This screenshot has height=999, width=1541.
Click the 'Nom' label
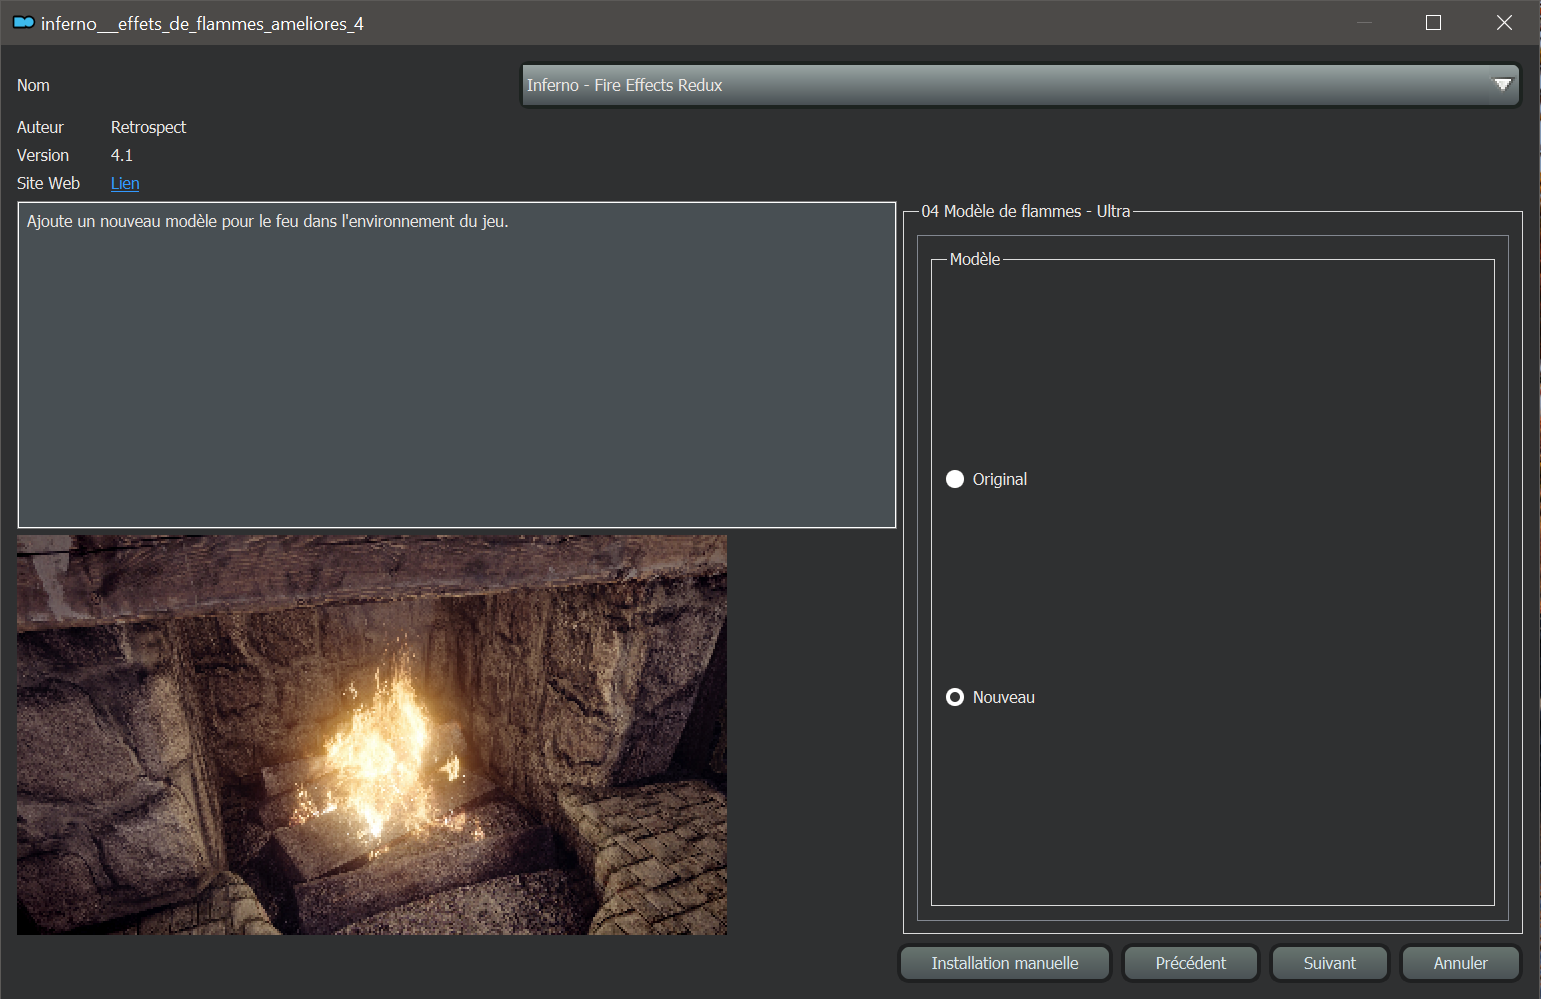pos(33,85)
